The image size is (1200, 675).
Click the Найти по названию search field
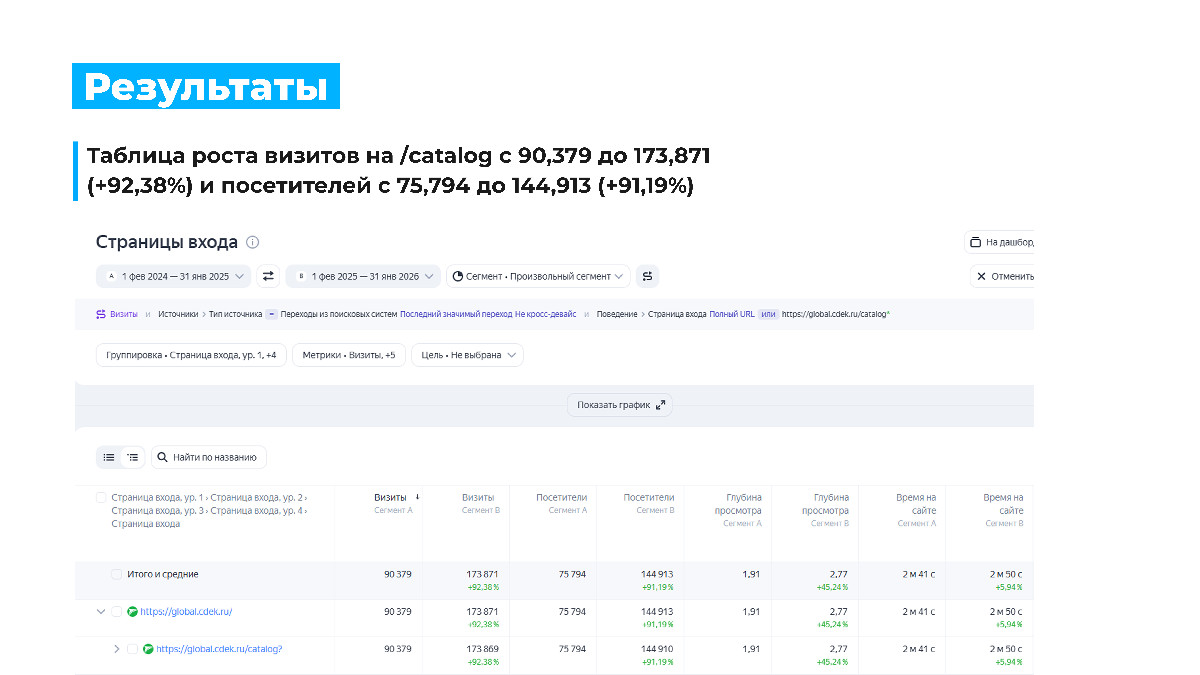coord(210,457)
